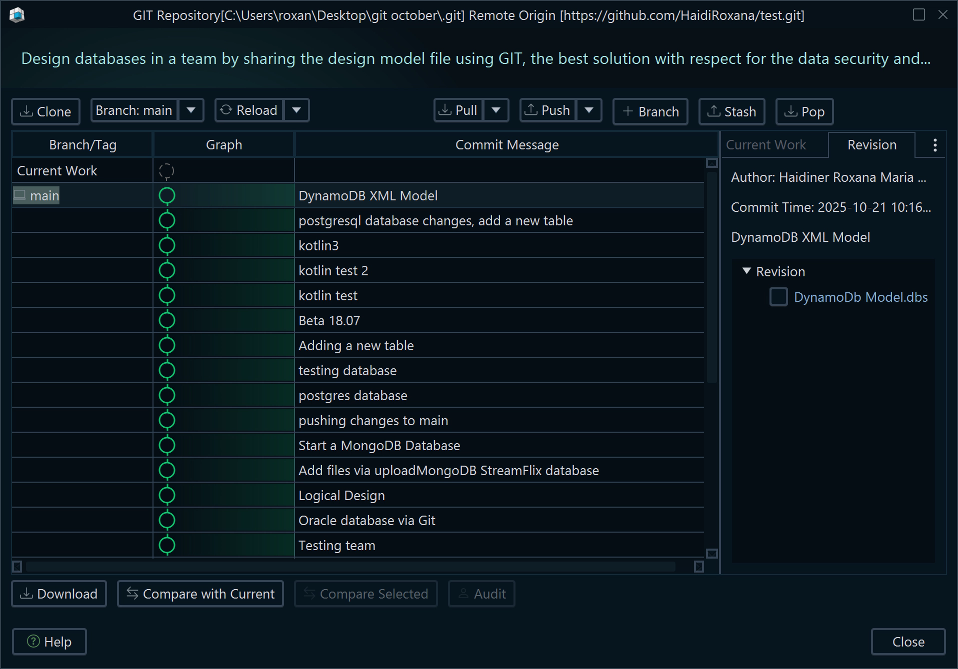958x669 pixels.
Task: Click the plus icon on the Branch button
Action: tap(629, 111)
